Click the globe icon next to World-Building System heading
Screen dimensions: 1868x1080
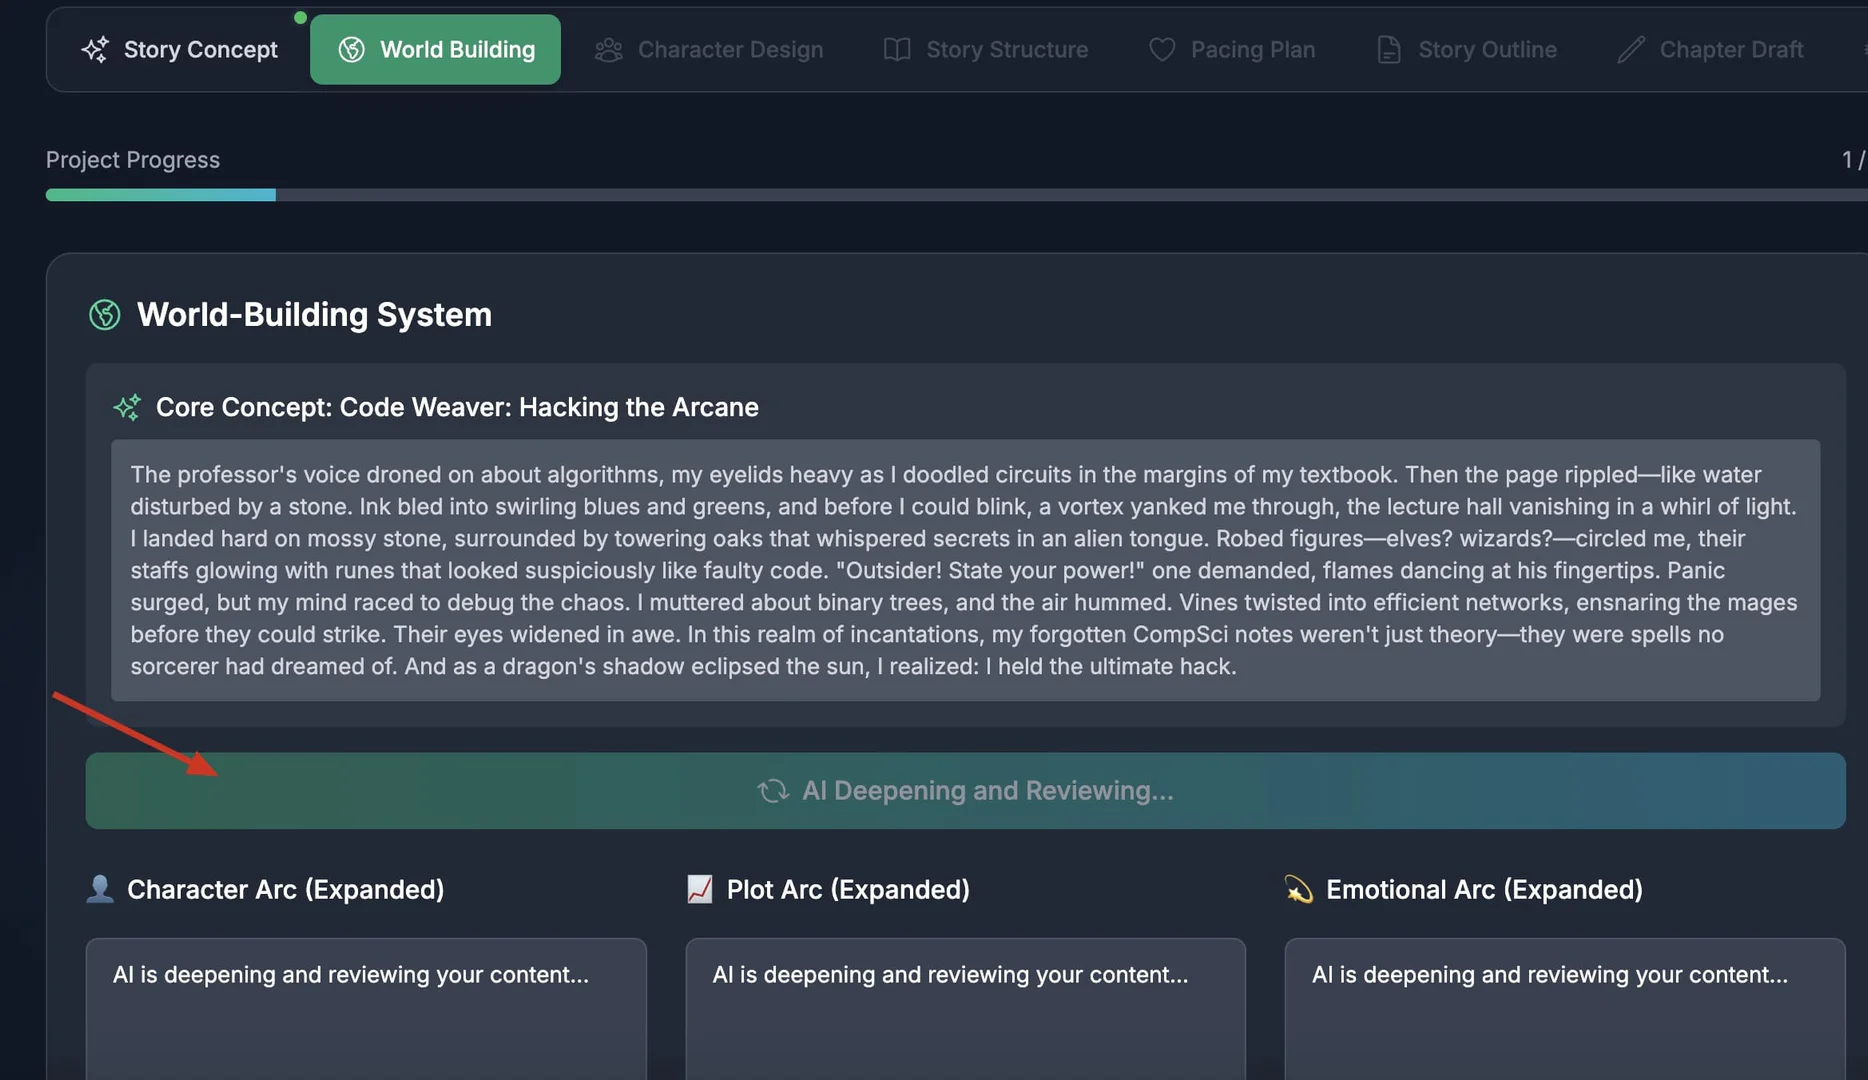point(103,315)
